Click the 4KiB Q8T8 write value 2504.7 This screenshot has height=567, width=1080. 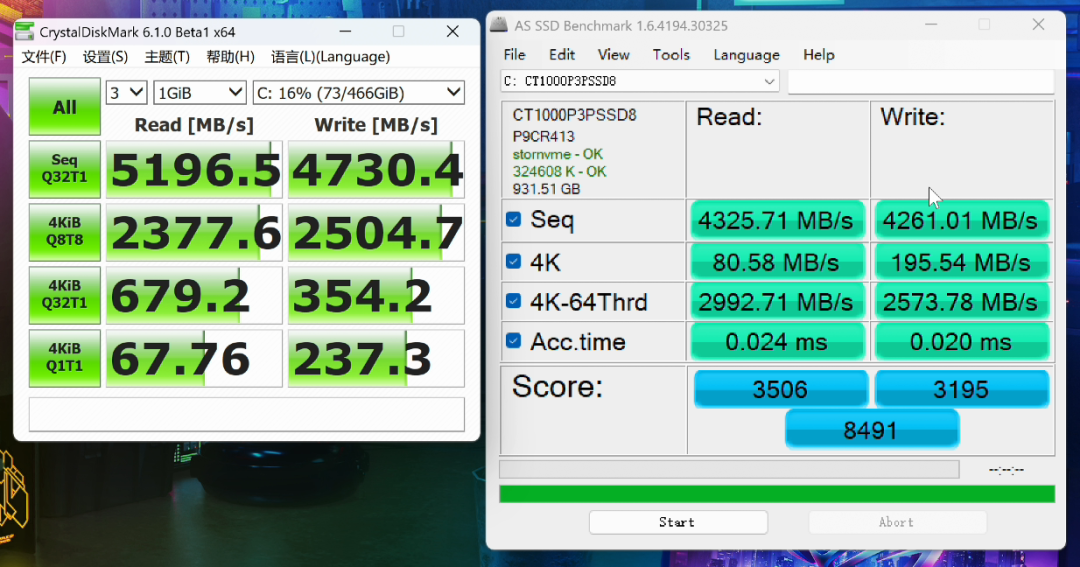(376, 232)
